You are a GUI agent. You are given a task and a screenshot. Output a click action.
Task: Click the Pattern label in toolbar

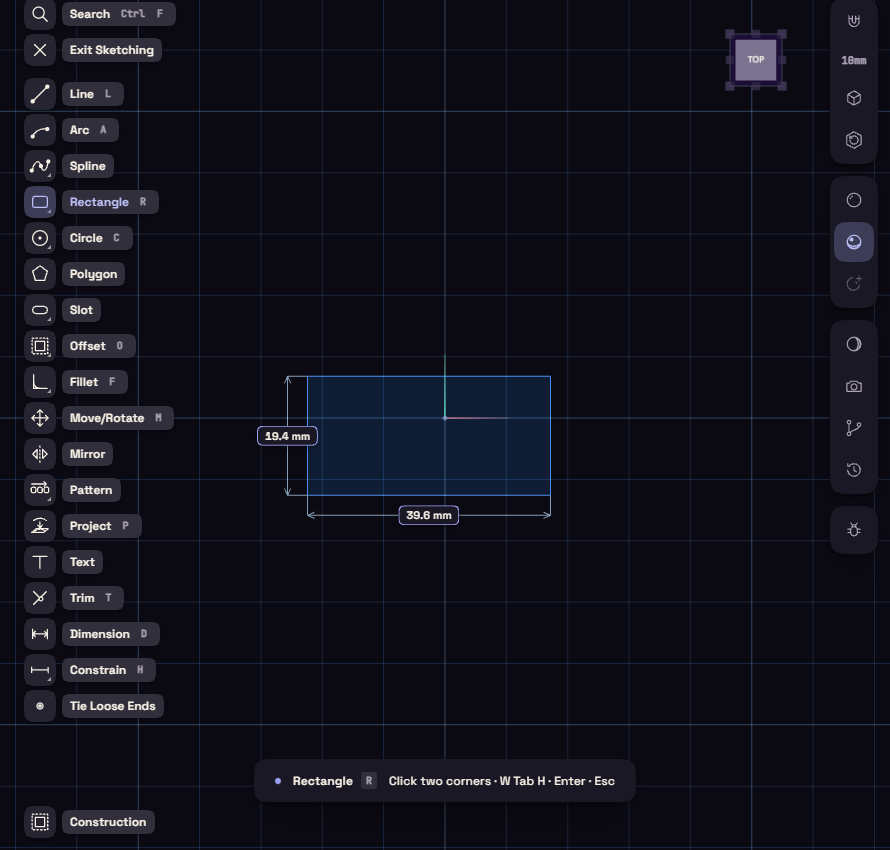coord(91,490)
